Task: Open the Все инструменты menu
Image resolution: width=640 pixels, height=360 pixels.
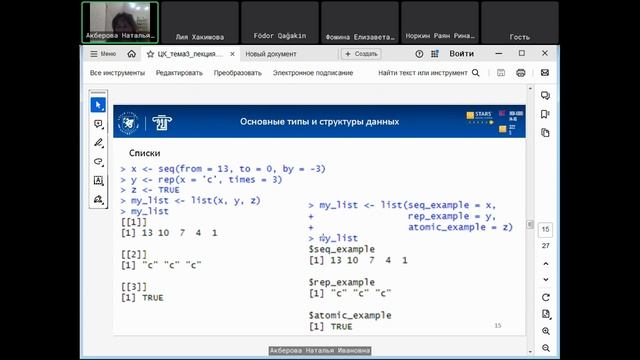Action: (117, 73)
